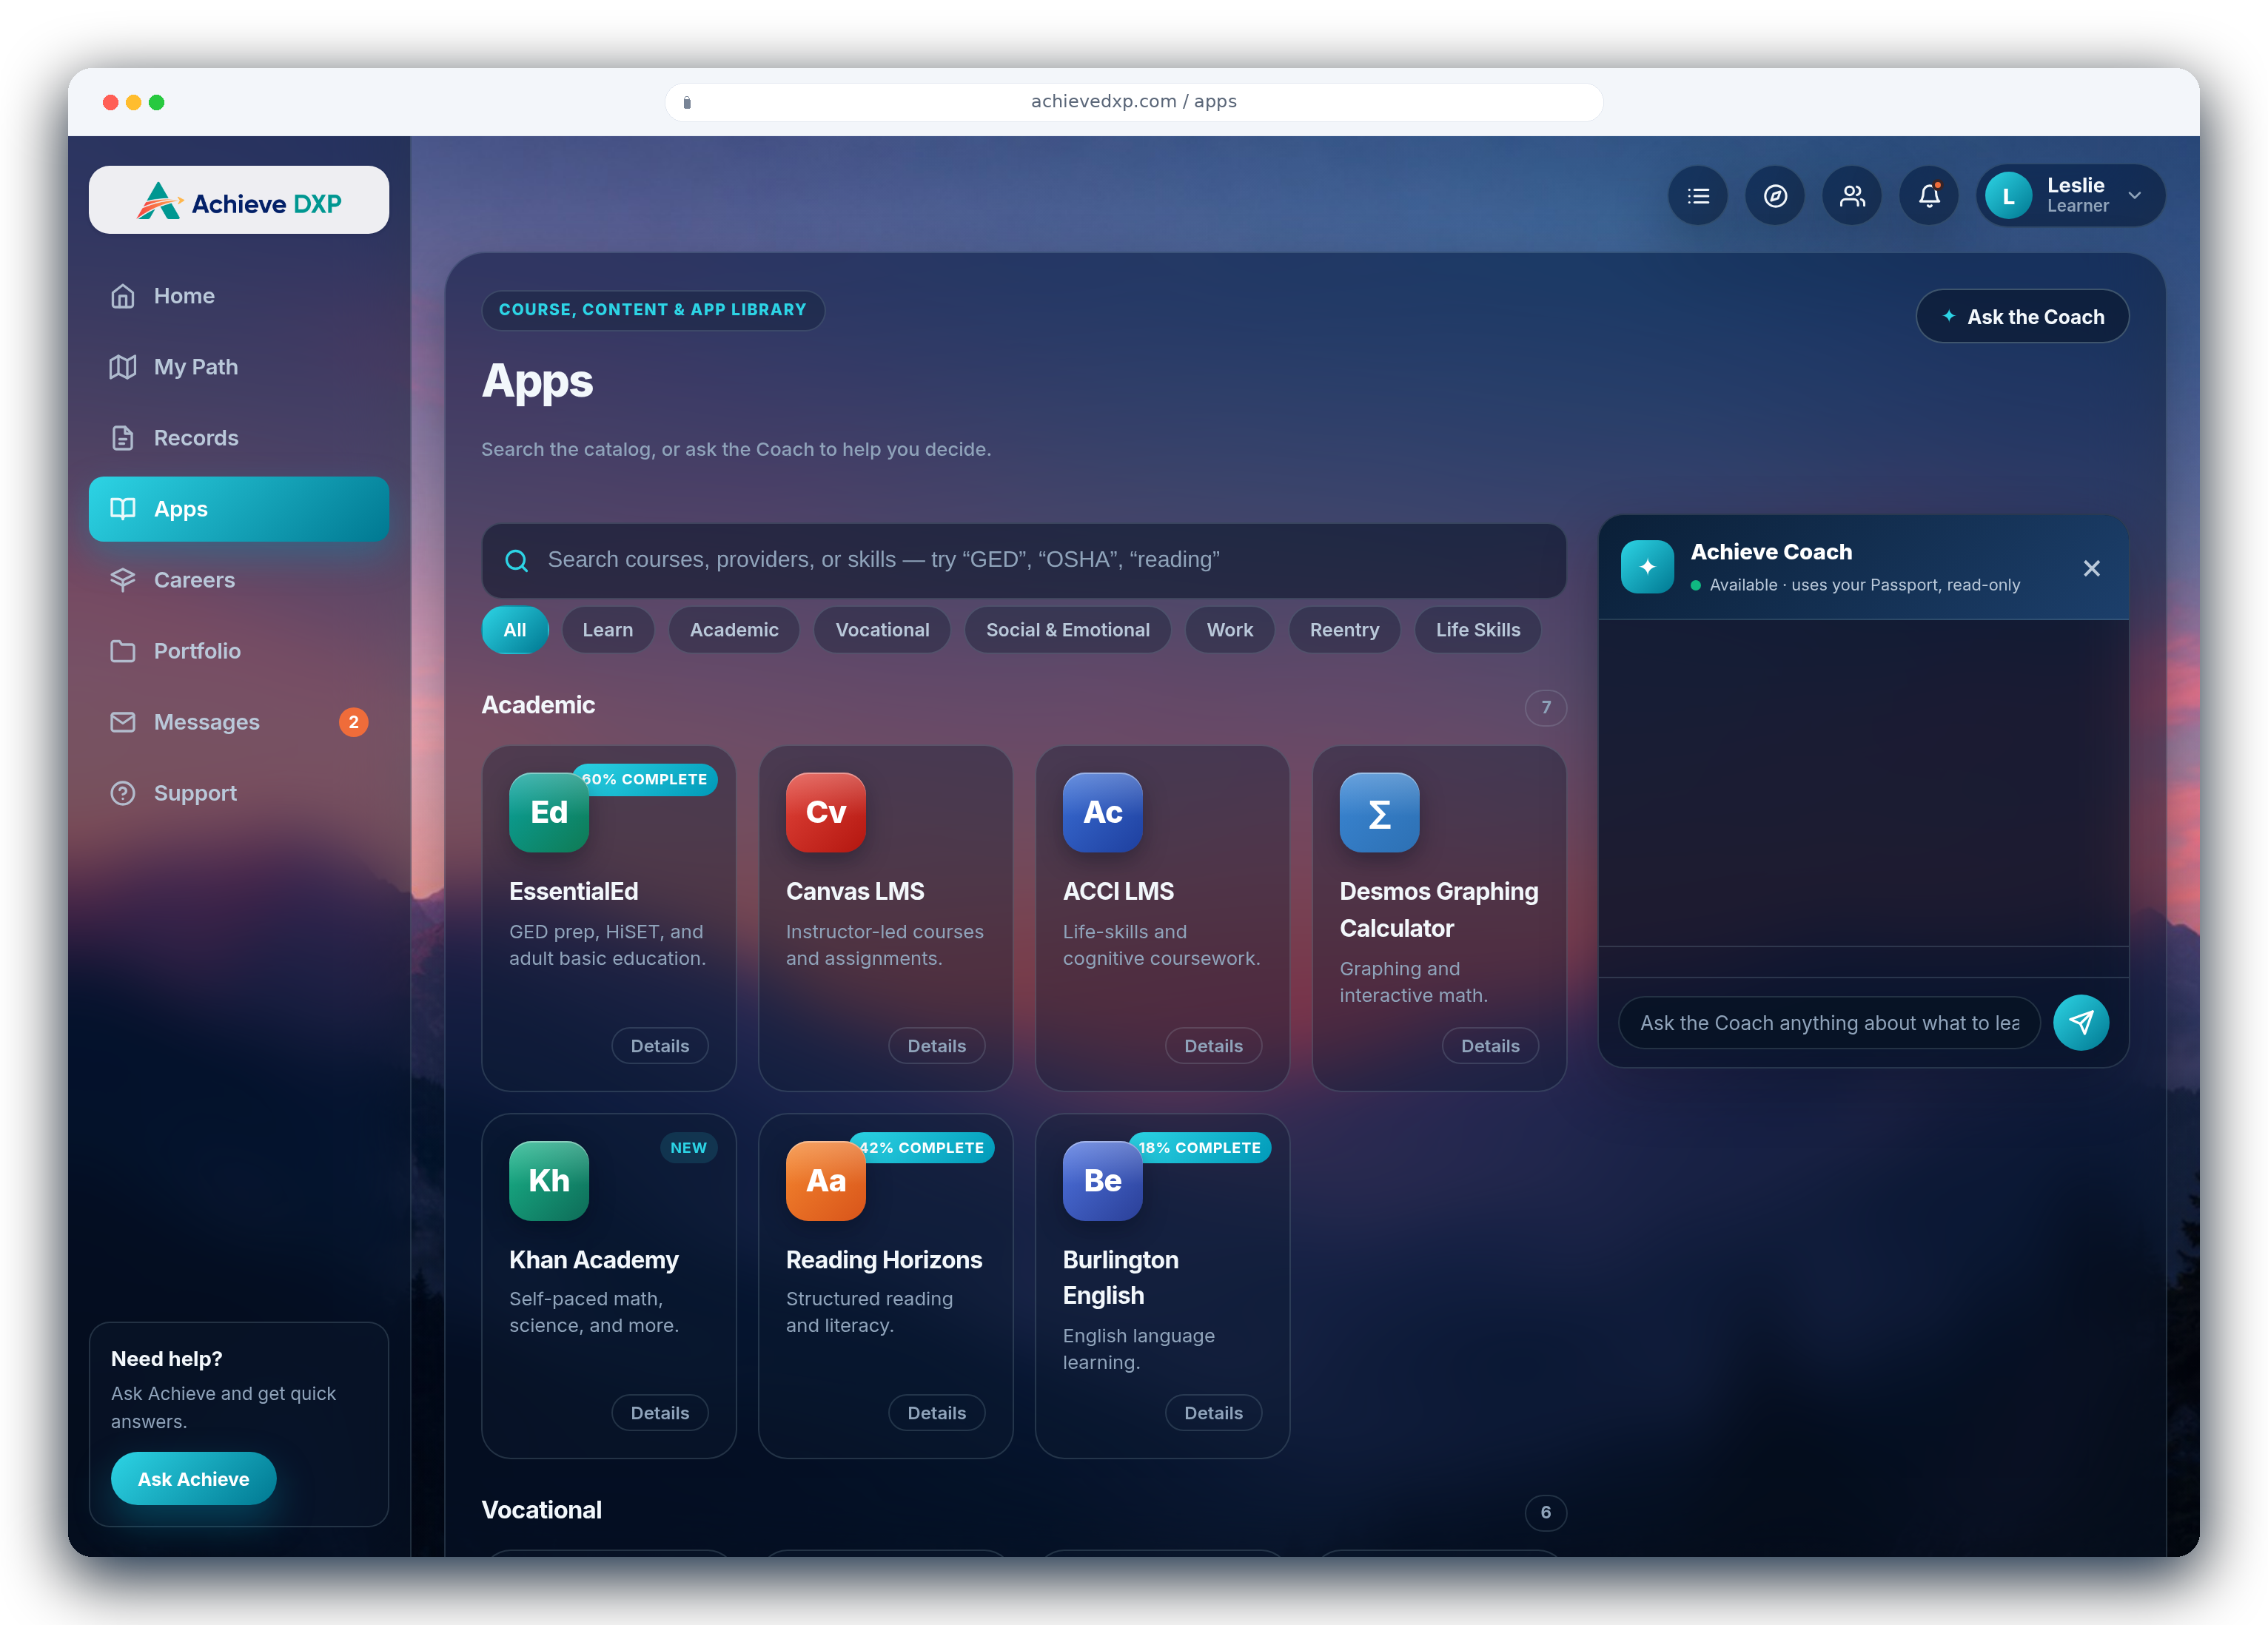Viewport: 2268px width, 1625px height.
Task: Open Portfolio in sidebar
Action: click(x=239, y=651)
